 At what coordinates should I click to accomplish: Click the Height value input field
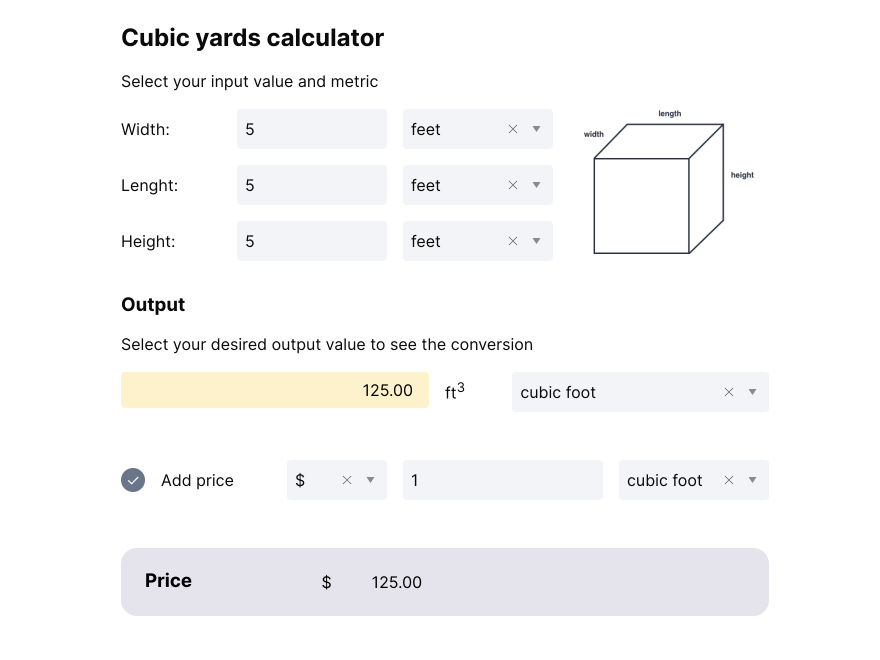pyautogui.click(x=311, y=241)
